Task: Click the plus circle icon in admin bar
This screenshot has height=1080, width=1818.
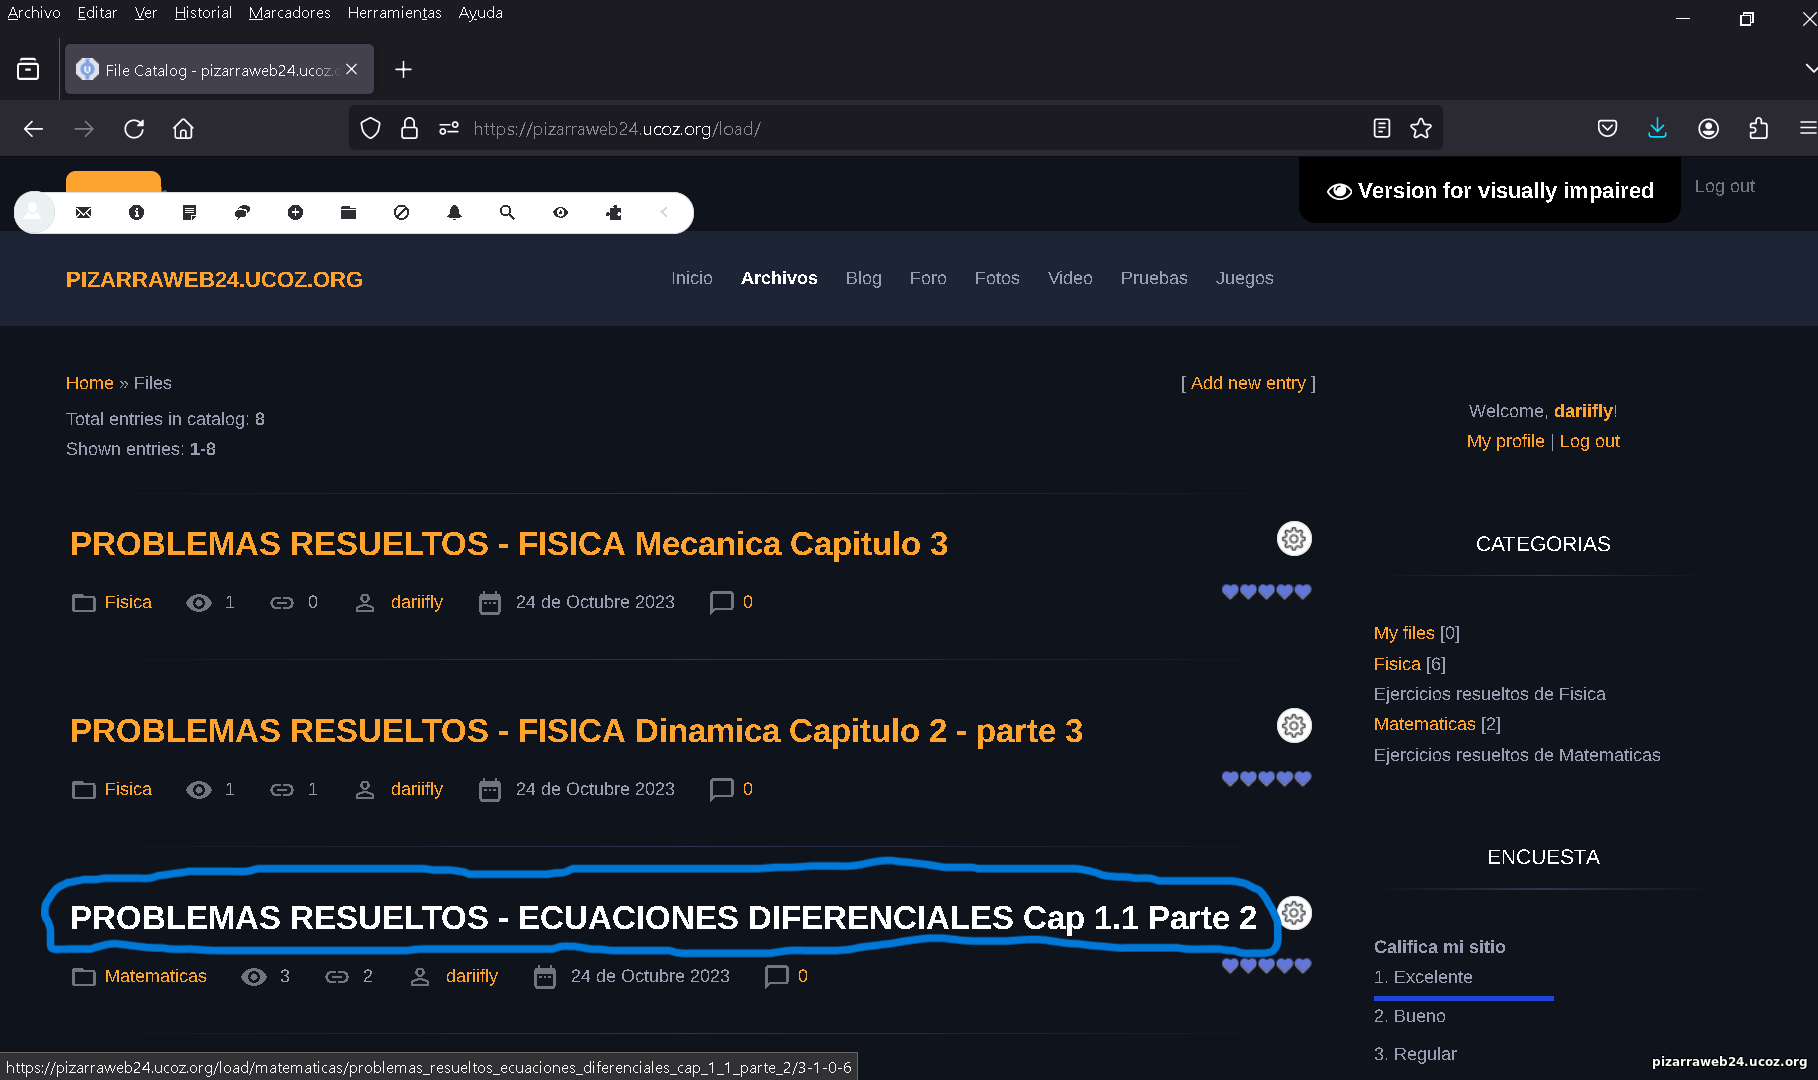Action: click(x=295, y=213)
